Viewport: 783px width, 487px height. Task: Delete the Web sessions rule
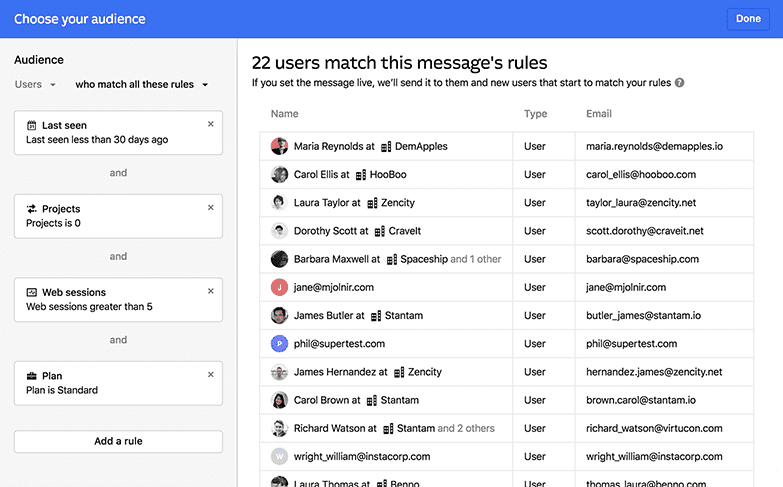[x=210, y=291]
